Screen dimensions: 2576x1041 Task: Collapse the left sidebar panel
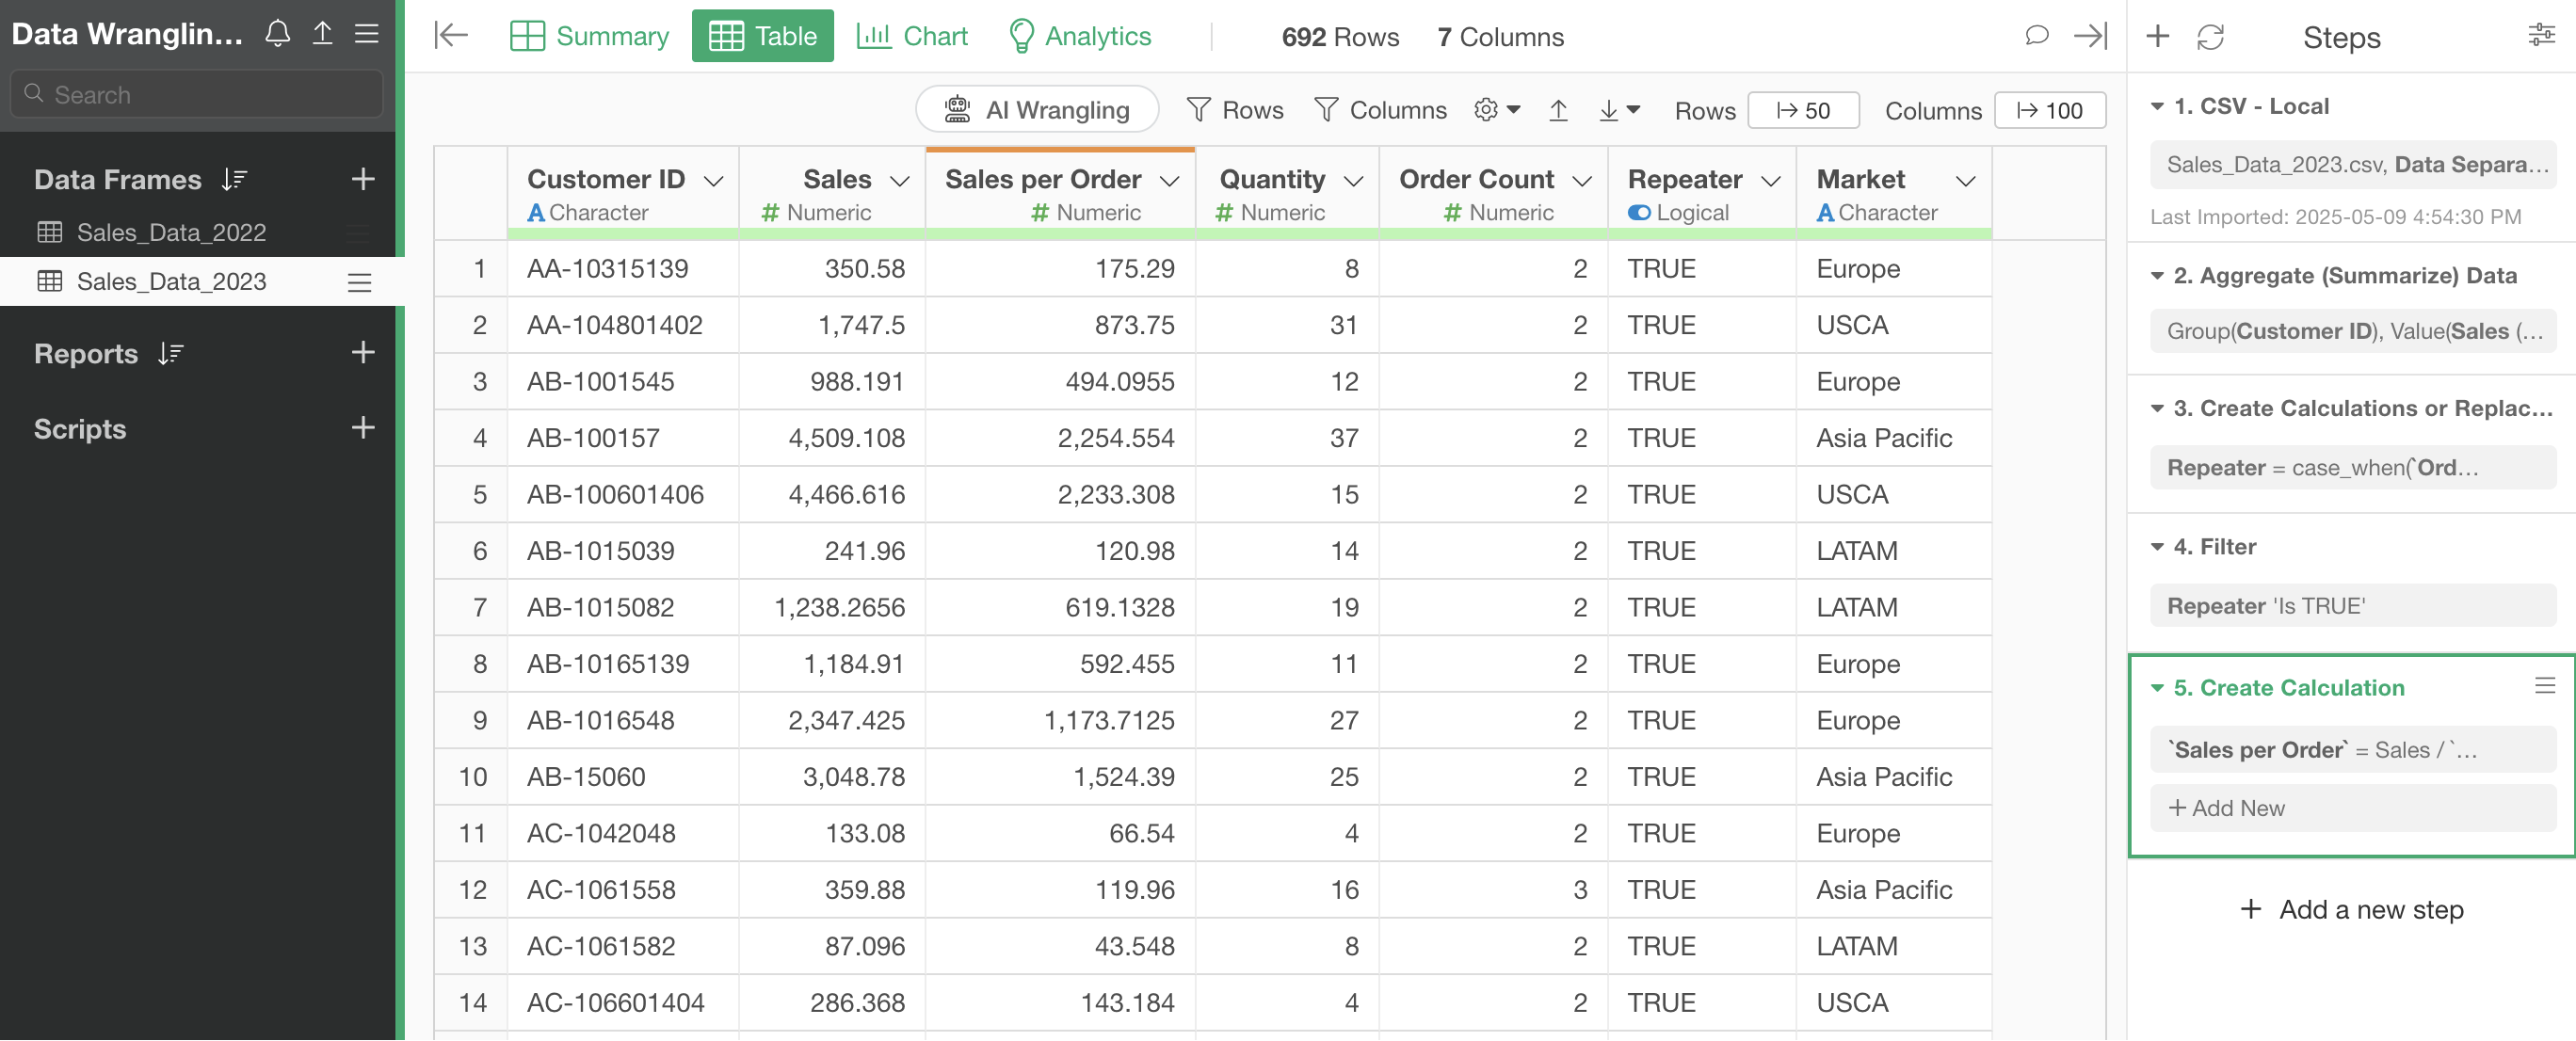click(x=451, y=36)
